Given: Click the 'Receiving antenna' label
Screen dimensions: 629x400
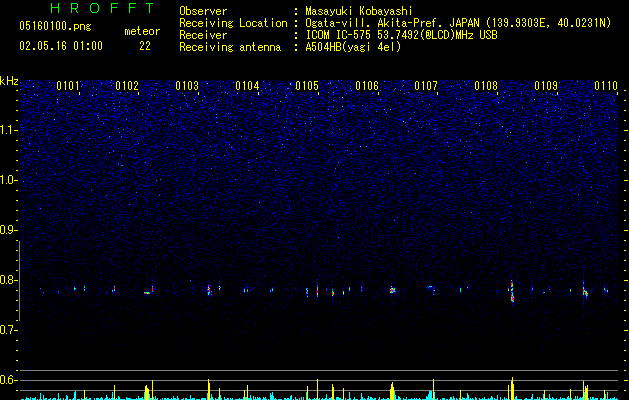Looking at the screenshot, I should click(230, 47).
